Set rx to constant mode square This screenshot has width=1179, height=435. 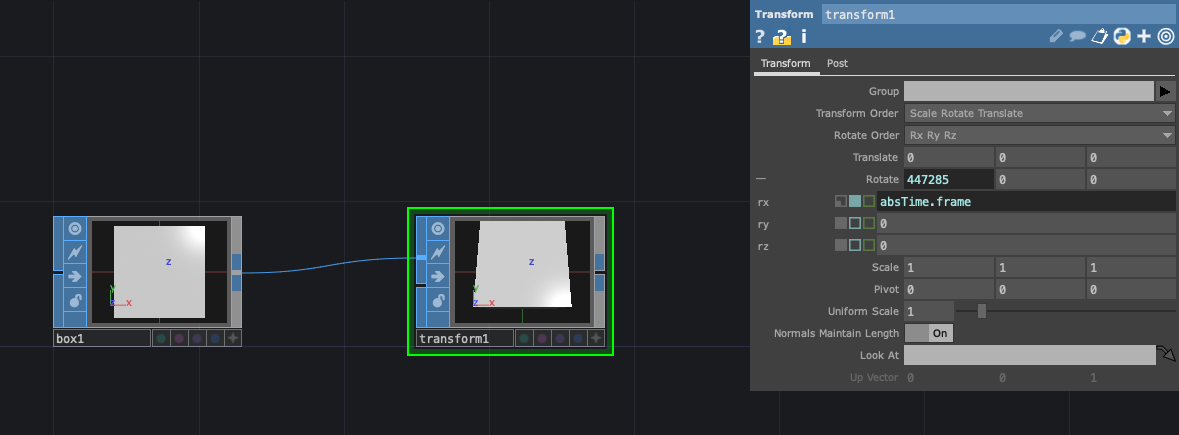(841, 201)
